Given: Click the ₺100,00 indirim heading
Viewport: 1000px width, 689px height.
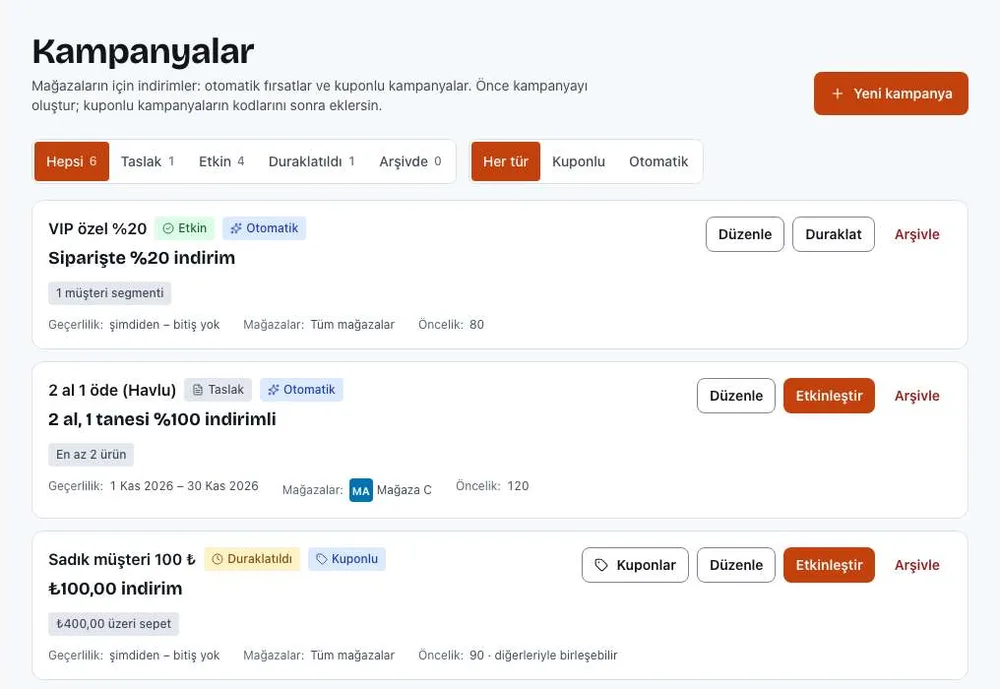Looking at the screenshot, I should click(115, 588).
